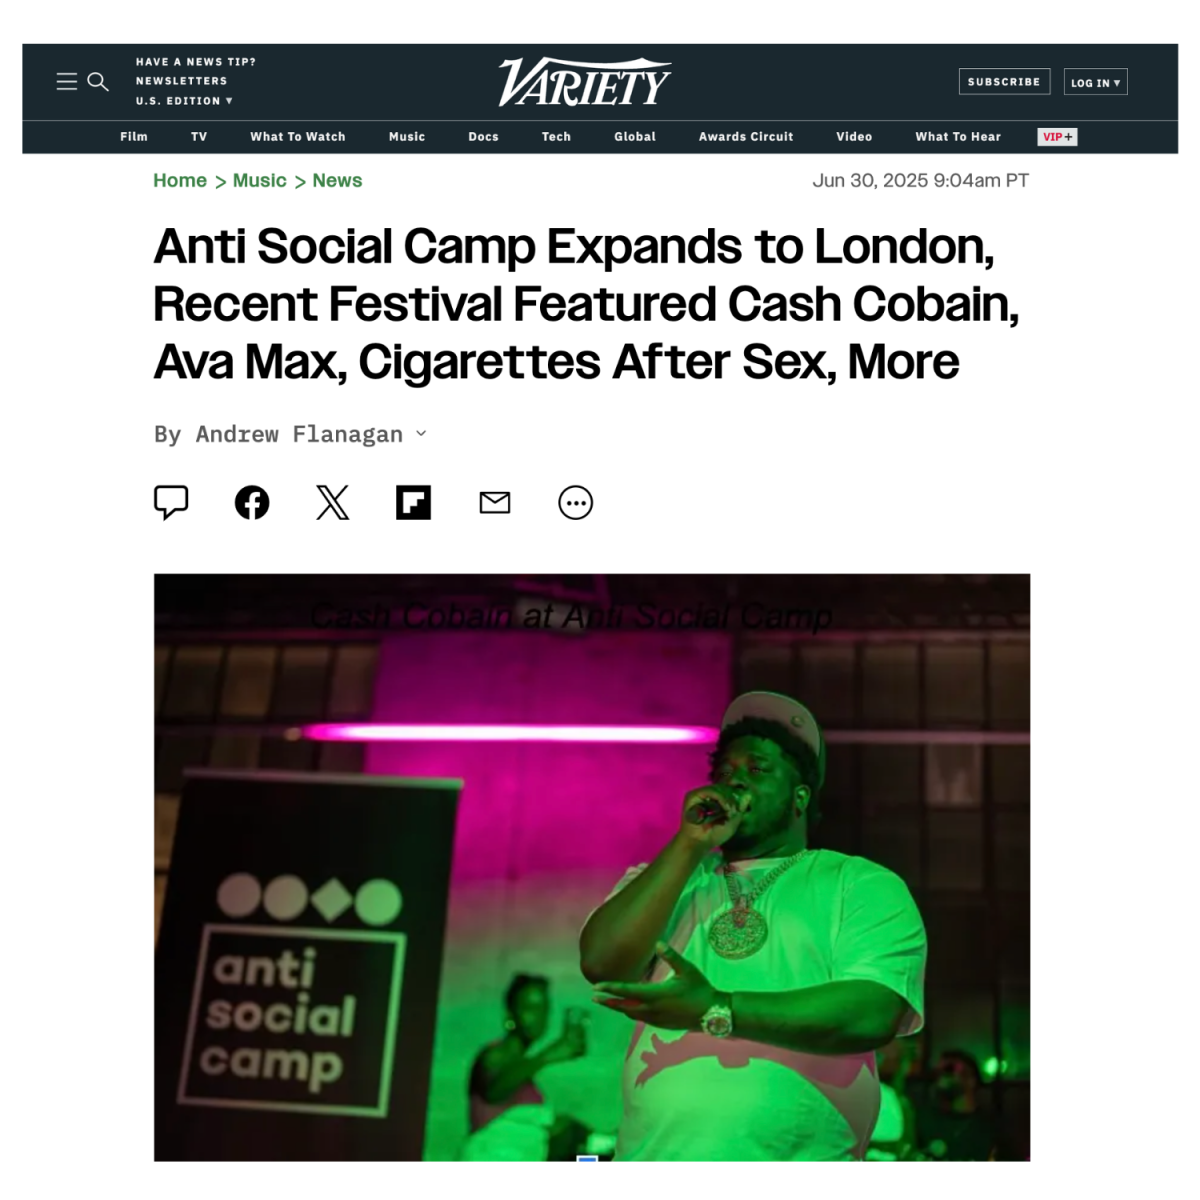Go to the Variety logo homepage

point(585,82)
